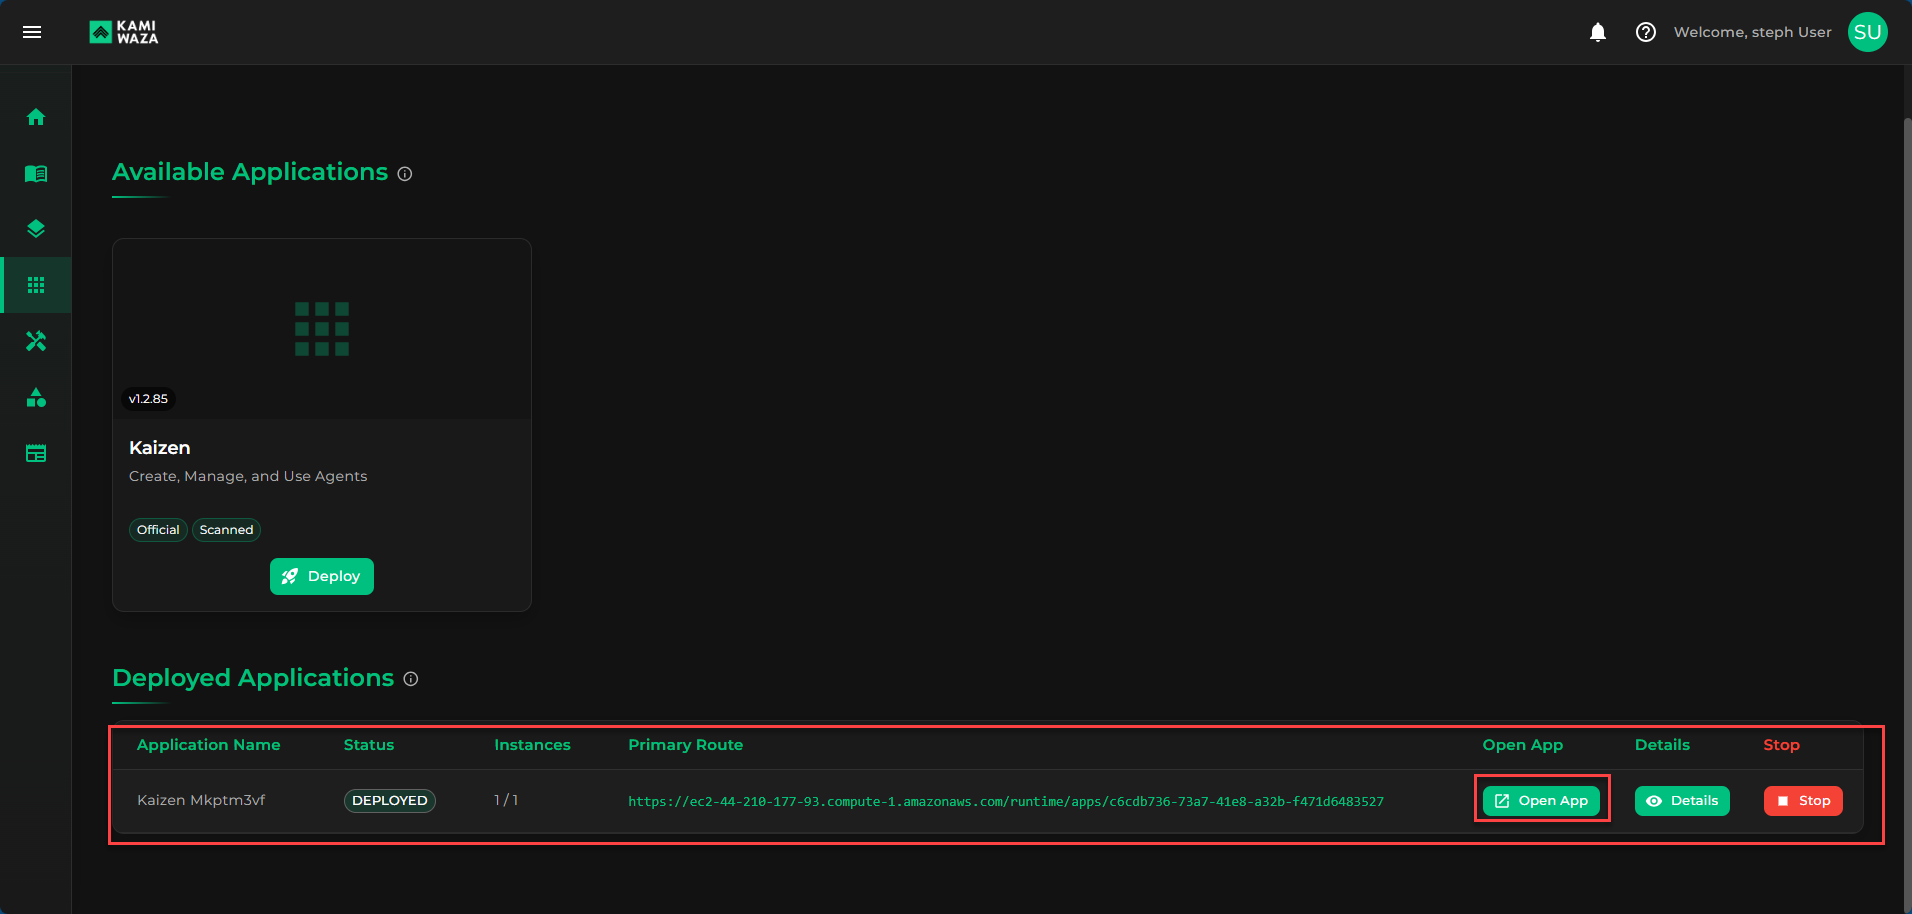Select the Kaizen Mkptm3vf name cell

(201, 800)
